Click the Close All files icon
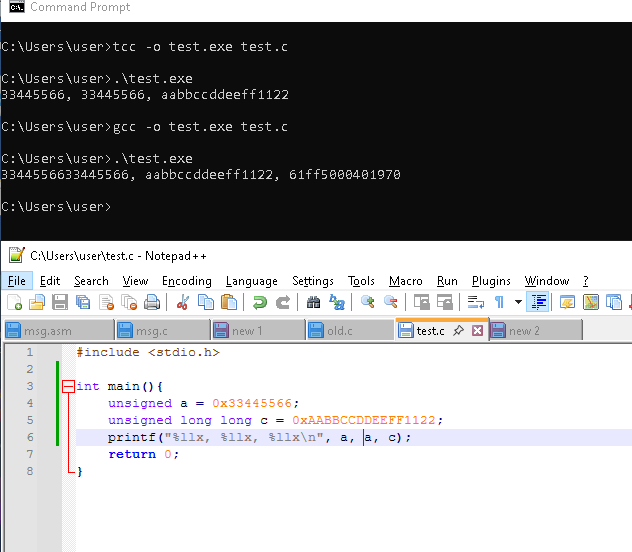The height and width of the screenshot is (552, 632). click(x=129, y=302)
